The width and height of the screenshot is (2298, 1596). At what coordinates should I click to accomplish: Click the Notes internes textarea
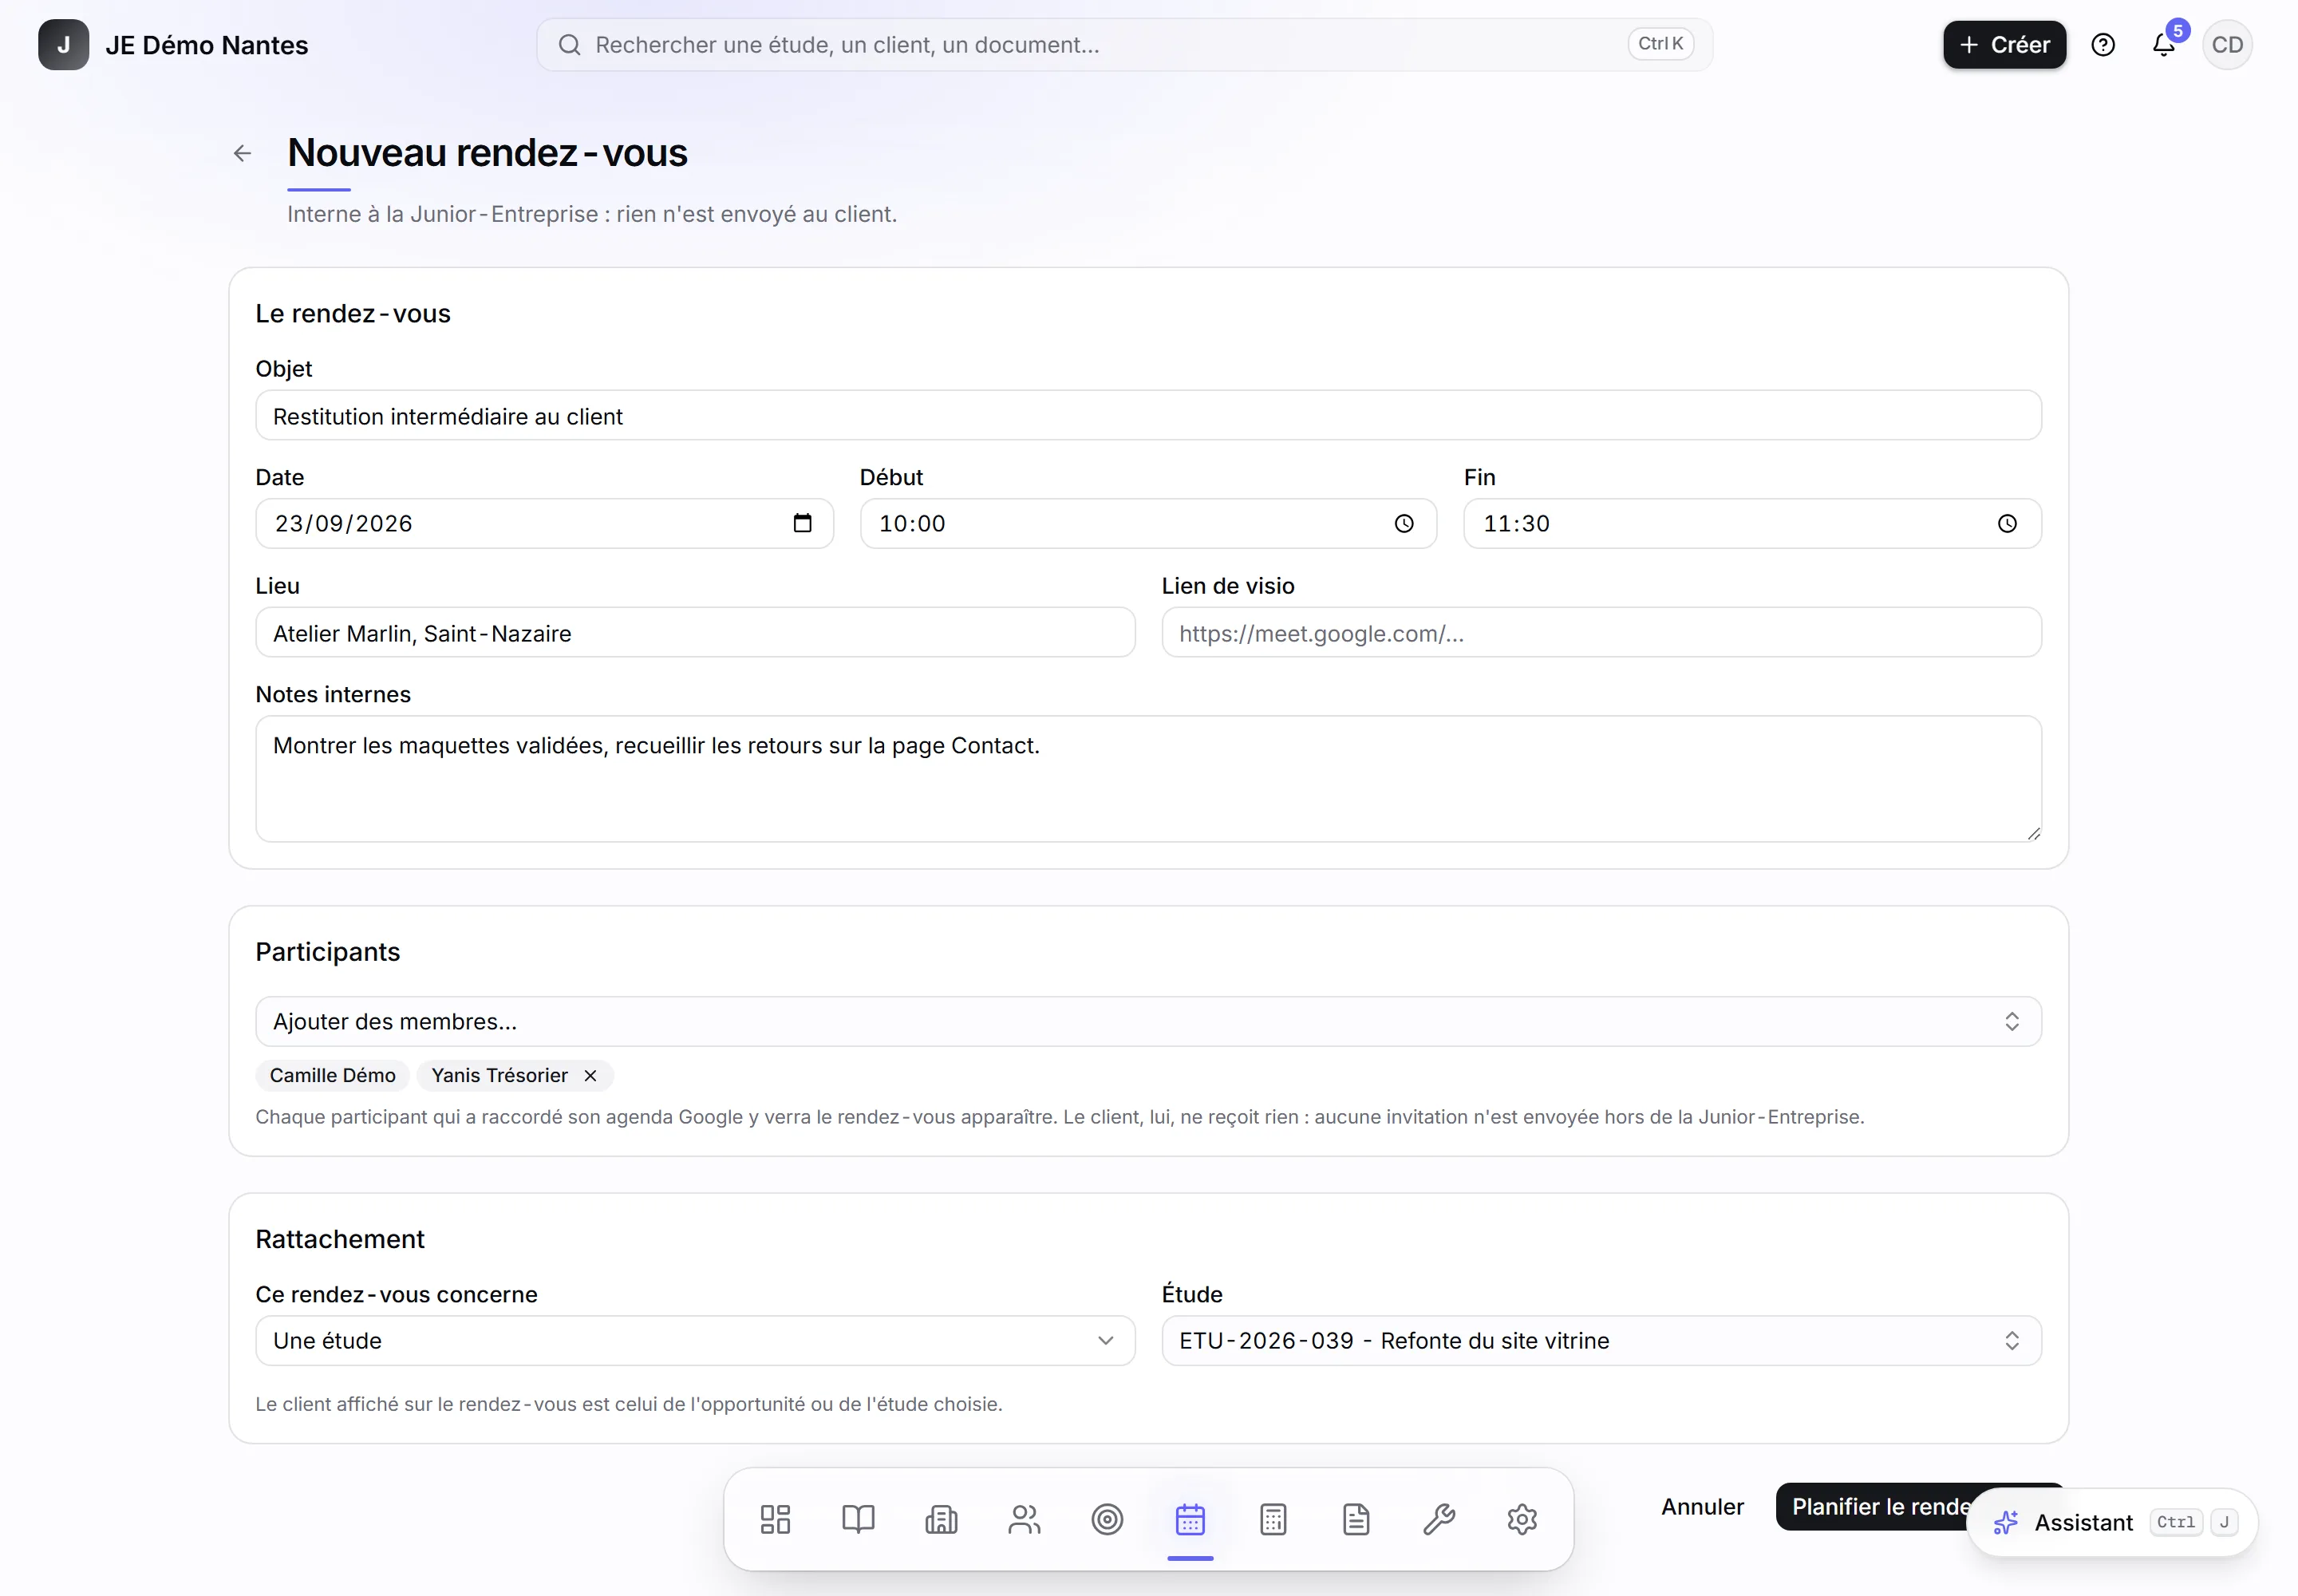point(1148,779)
